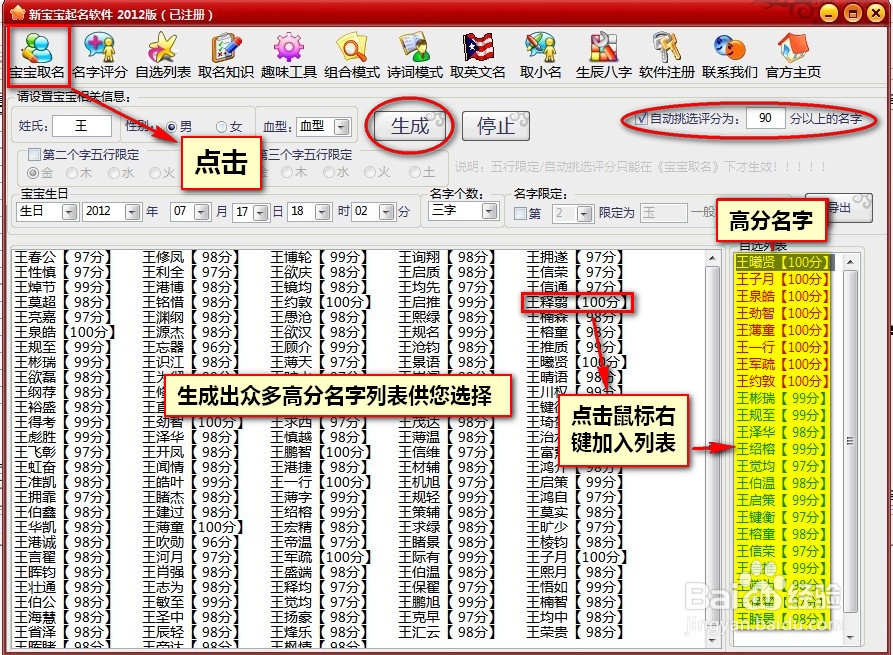Select 王鹏智 100分 entry
Image resolution: width=893 pixels, height=655 pixels.
320,452
